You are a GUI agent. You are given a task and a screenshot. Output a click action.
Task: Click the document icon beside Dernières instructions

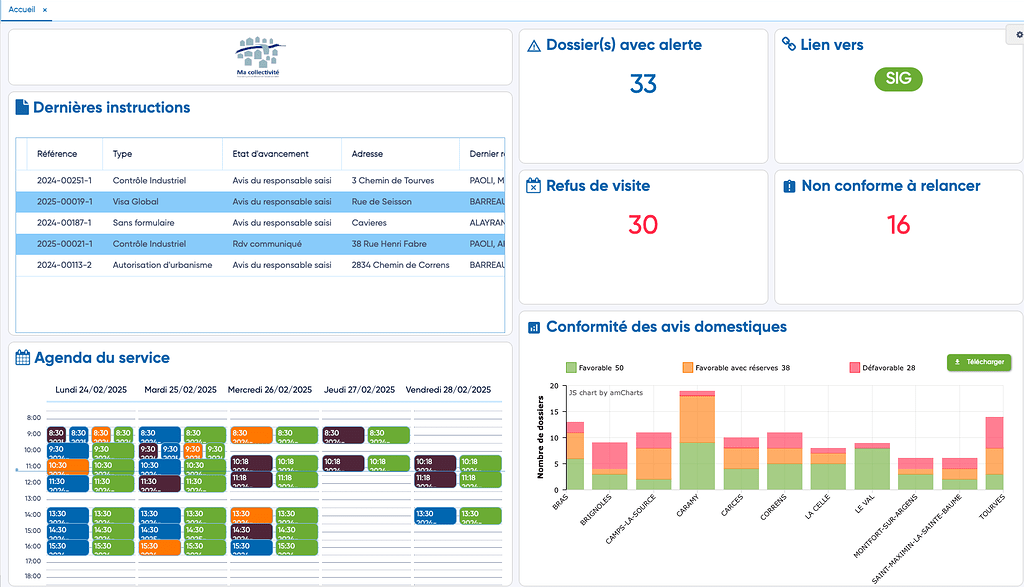(22, 108)
